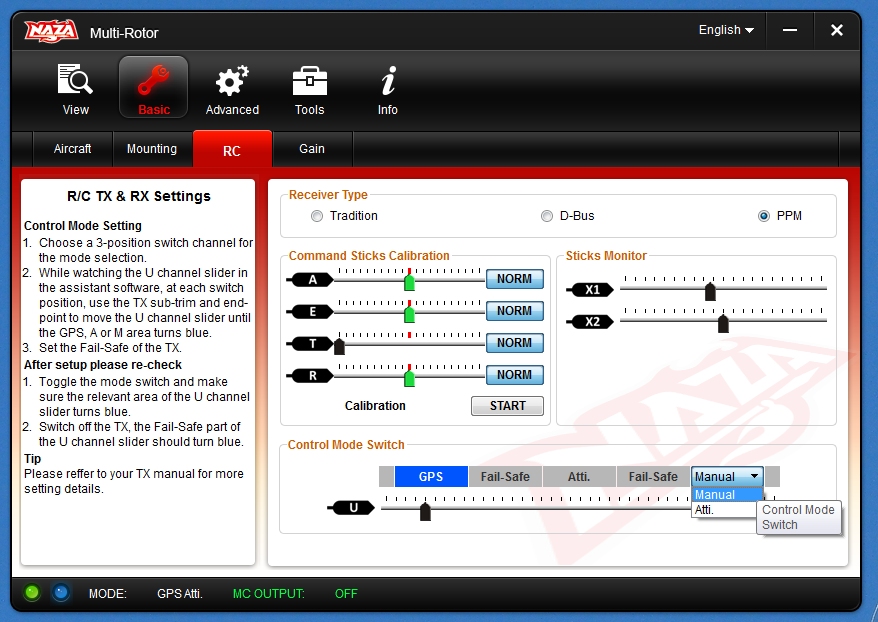Screen dimensions: 878x622
Task: Click the A channel label badge
Action: pyautogui.click(x=311, y=279)
